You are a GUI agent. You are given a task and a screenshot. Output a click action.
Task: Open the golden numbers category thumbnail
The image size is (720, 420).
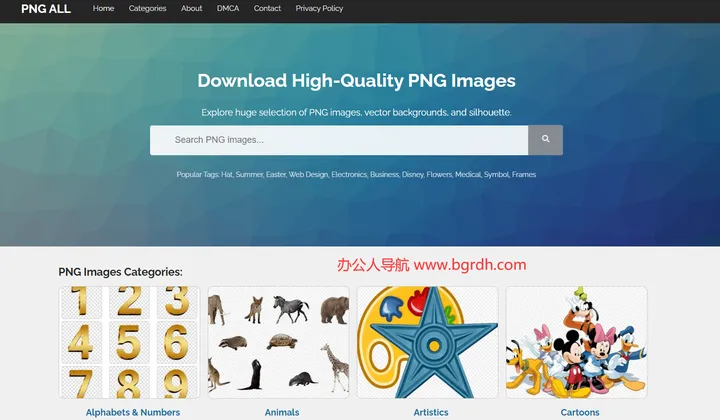click(129, 342)
